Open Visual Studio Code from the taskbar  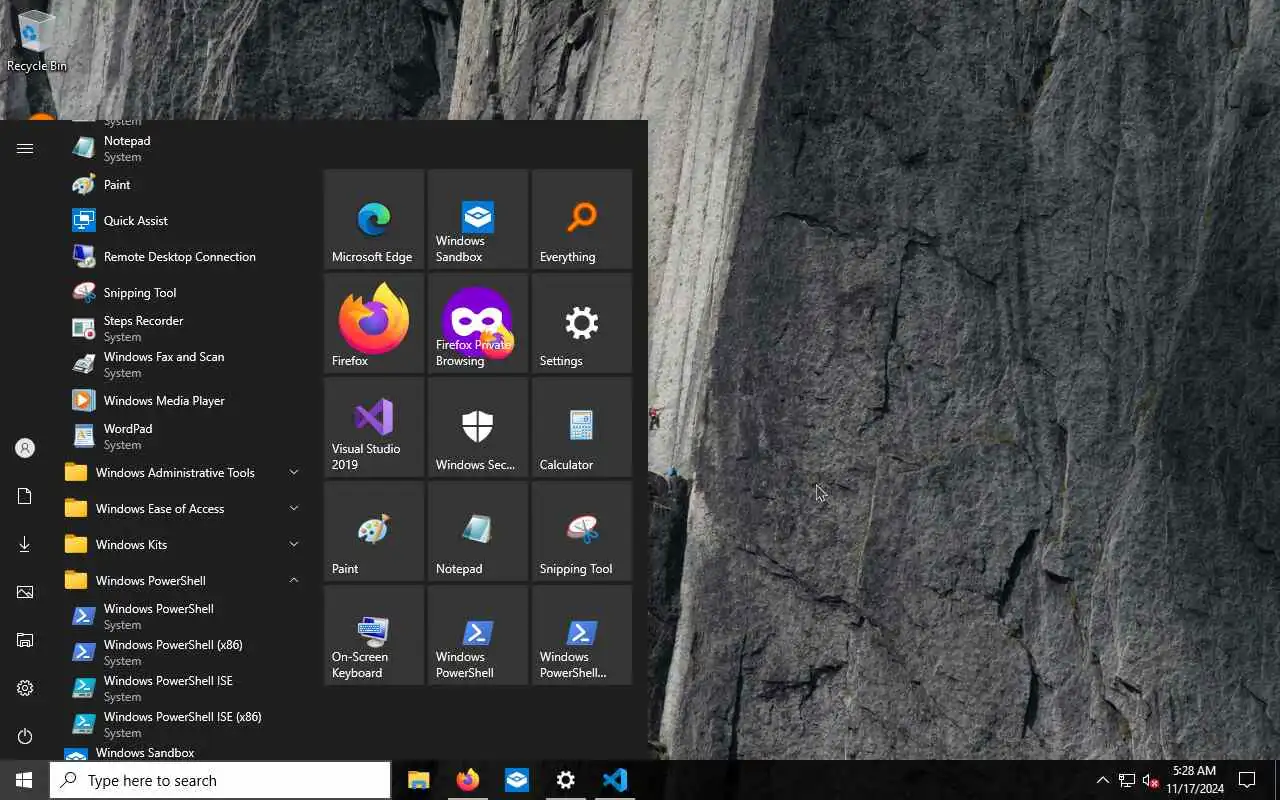click(615, 780)
